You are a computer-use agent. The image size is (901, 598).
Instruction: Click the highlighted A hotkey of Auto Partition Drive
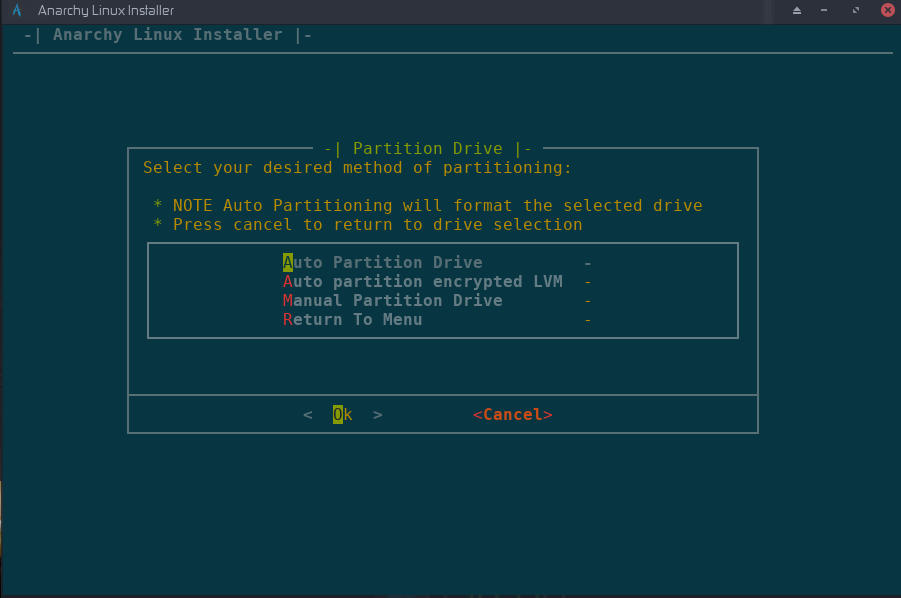click(288, 262)
